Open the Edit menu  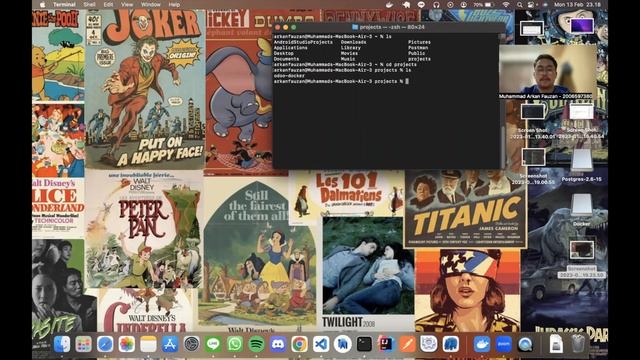coord(108,4)
